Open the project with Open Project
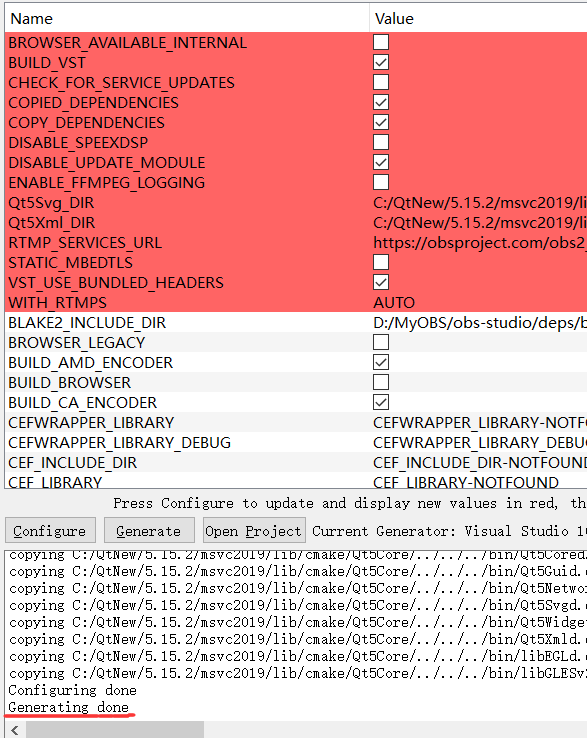The image size is (587, 738). tap(254, 530)
